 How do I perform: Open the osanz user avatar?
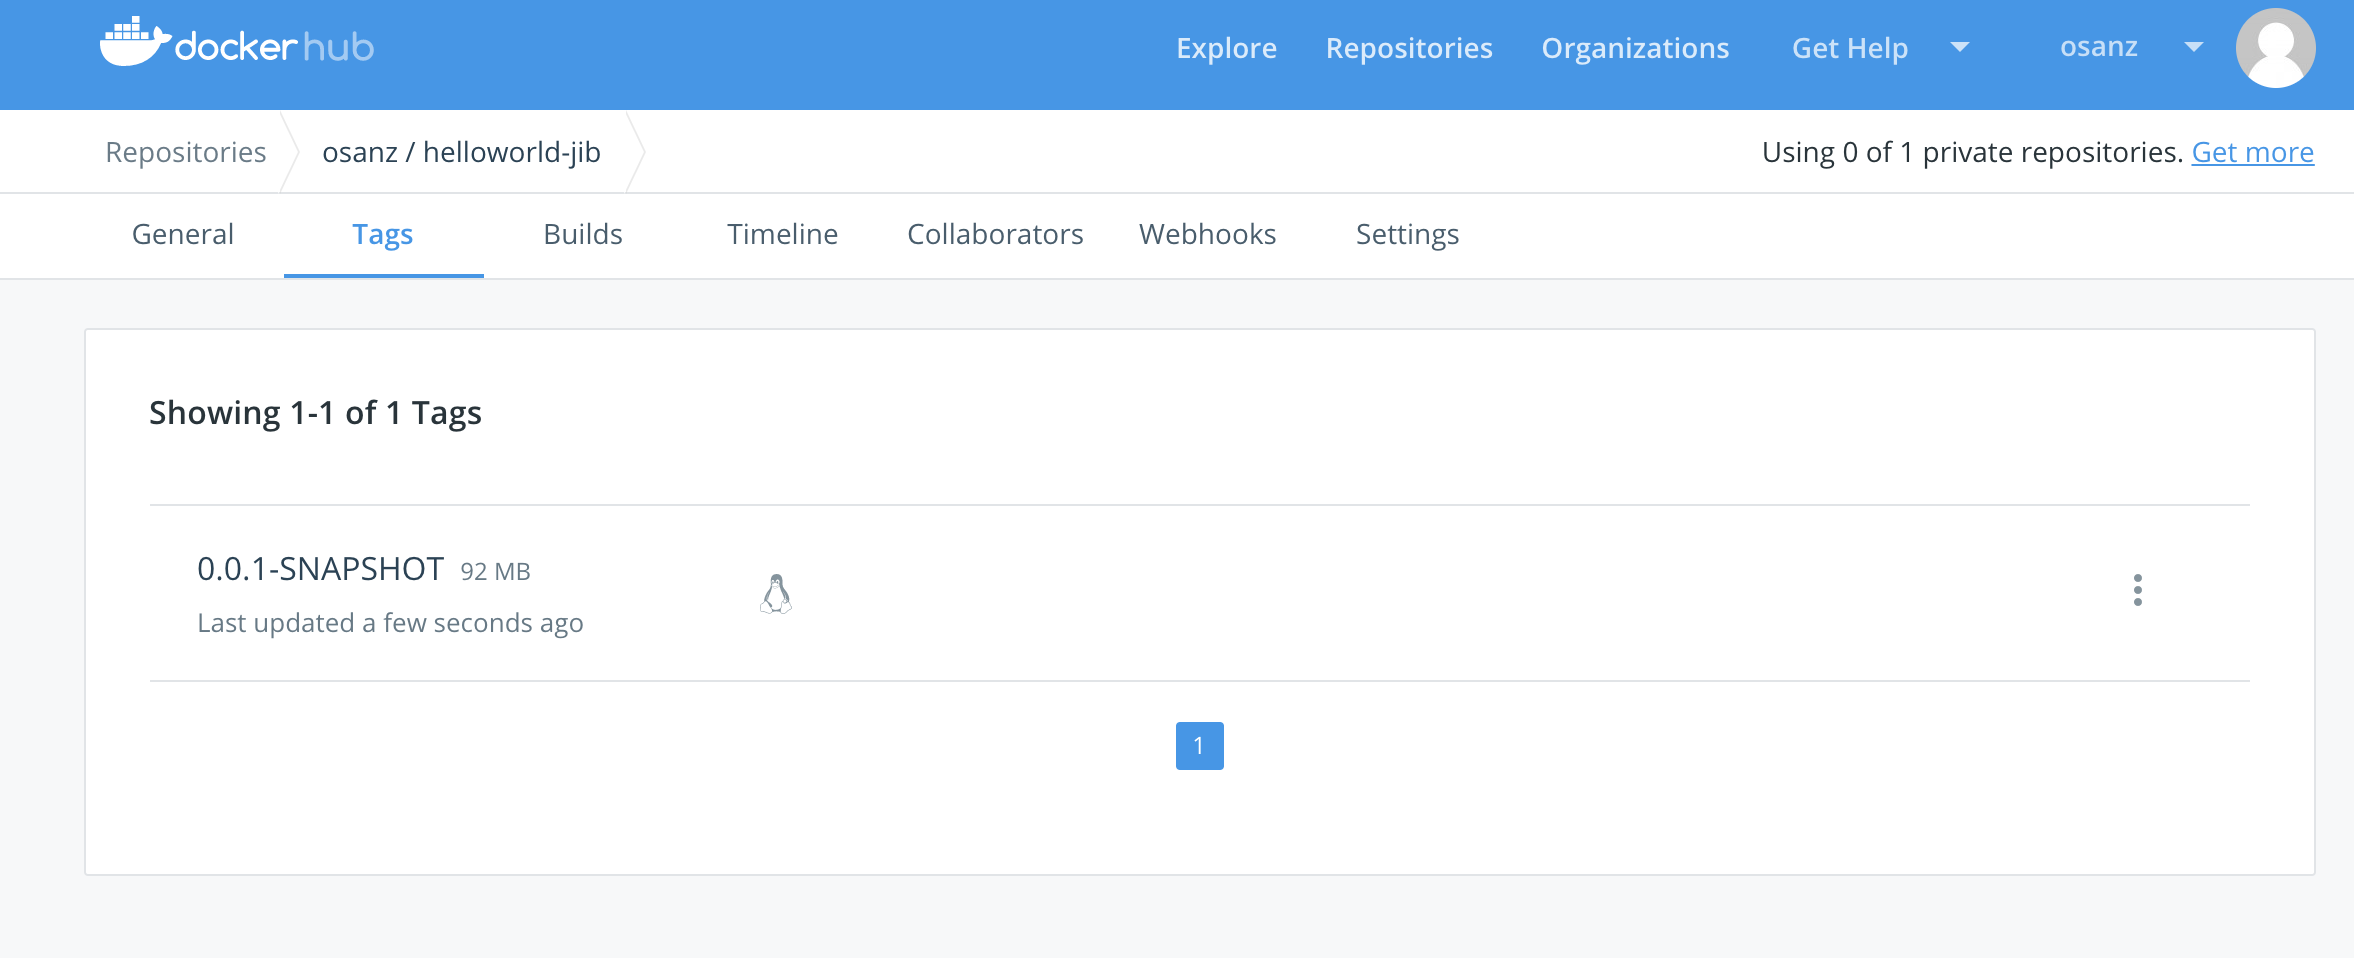coord(2275,48)
